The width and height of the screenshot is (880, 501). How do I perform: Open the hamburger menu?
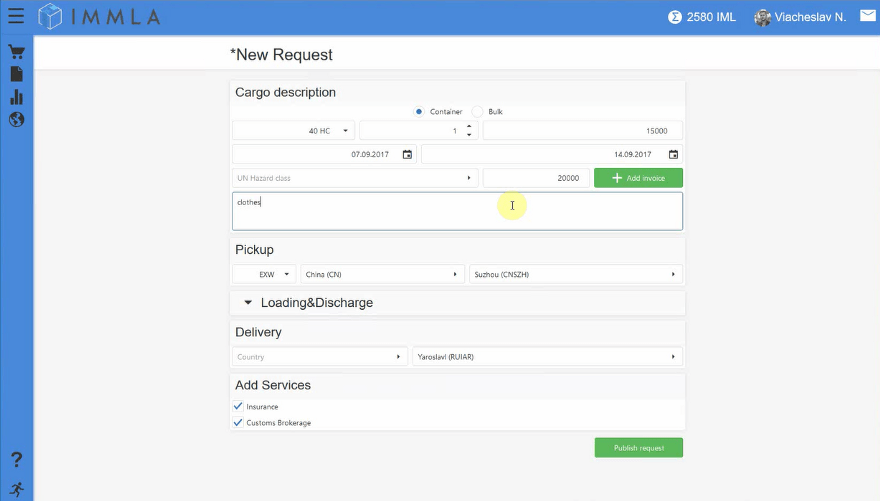(16, 16)
